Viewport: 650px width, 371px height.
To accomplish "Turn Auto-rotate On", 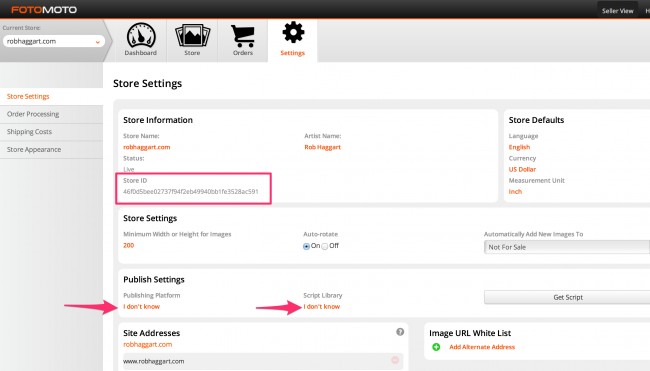I will pyautogui.click(x=306, y=246).
